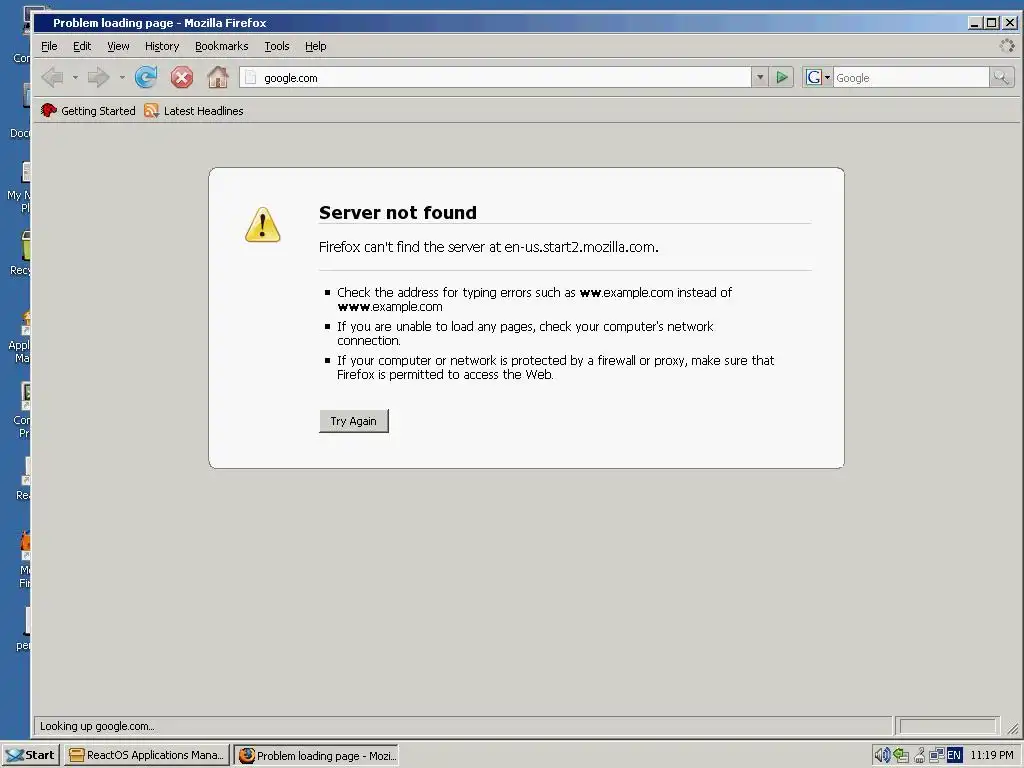Go to the Home page icon
Image resolution: width=1024 pixels, height=768 pixels.
coord(218,77)
